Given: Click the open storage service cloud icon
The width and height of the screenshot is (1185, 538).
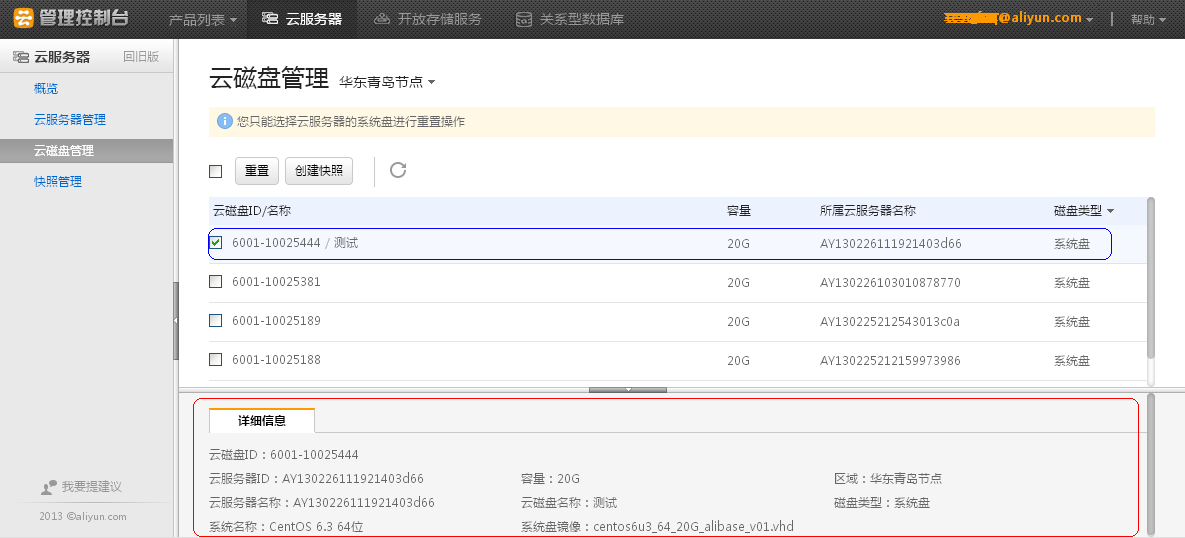Looking at the screenshot, I should [x=381, y=19].
